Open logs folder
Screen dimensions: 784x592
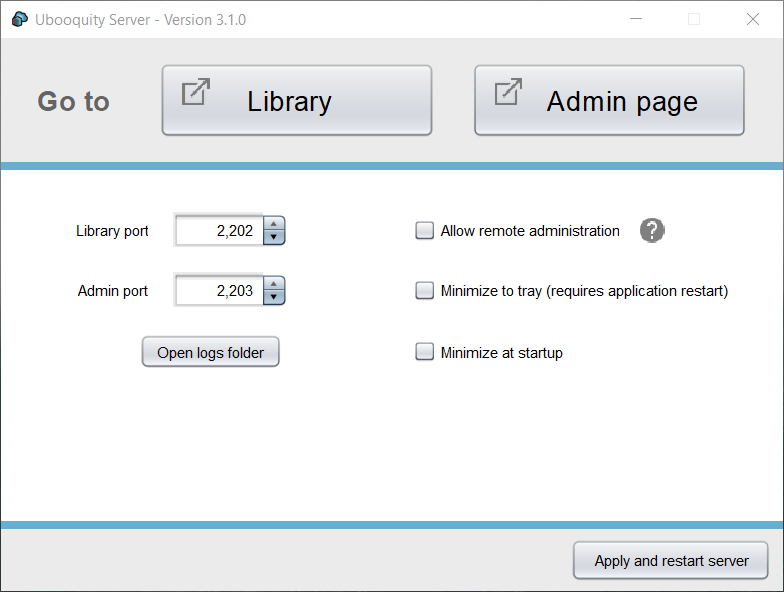click(x=210, y=352)
